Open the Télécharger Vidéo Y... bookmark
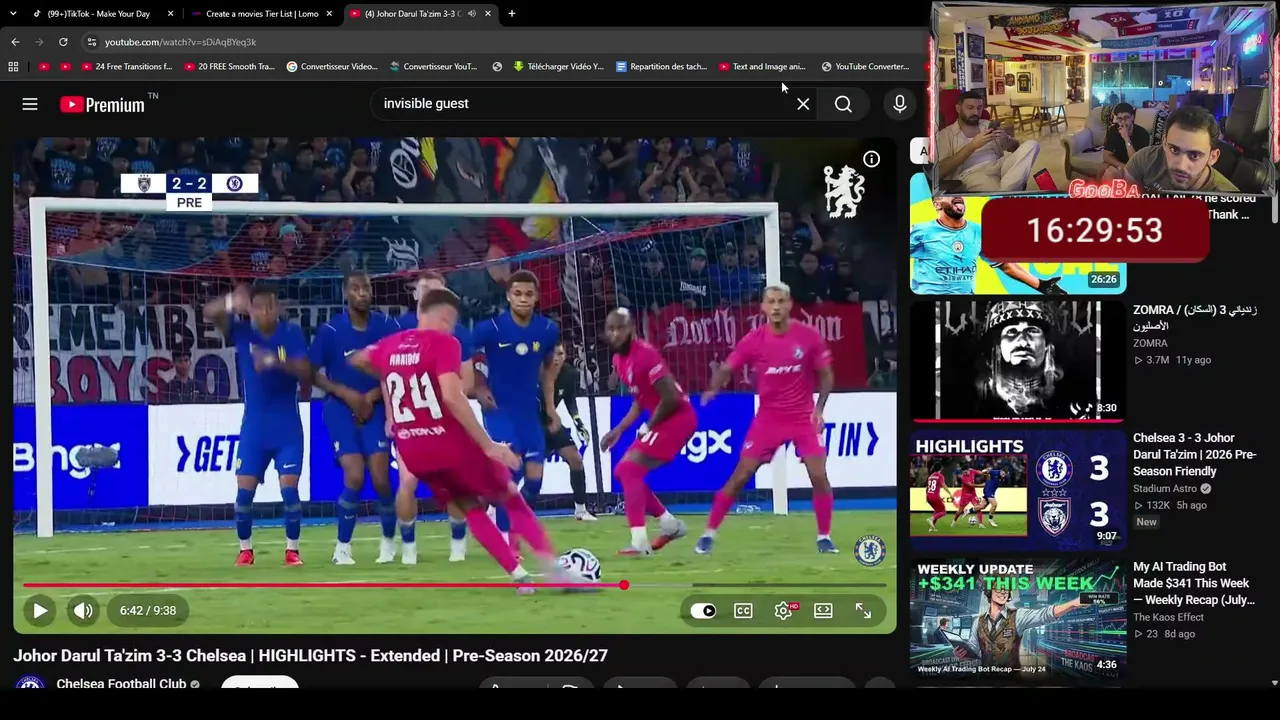The width and height of the screenshot is (1280, 720). point(559,67)
